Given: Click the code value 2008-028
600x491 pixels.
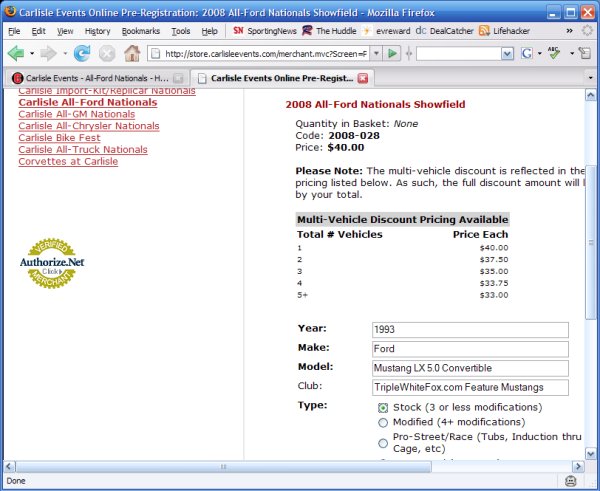Looking at the screenshot, I should coord(354,136).
